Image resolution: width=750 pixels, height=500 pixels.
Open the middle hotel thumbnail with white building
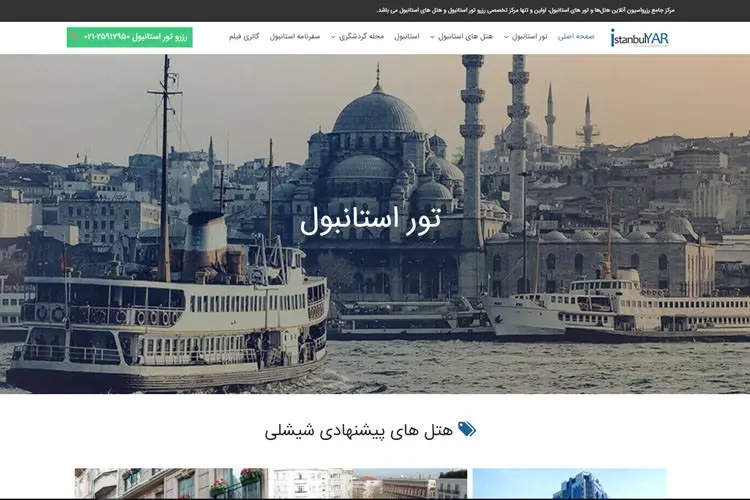pyautogui.click(x=370, y=483)
